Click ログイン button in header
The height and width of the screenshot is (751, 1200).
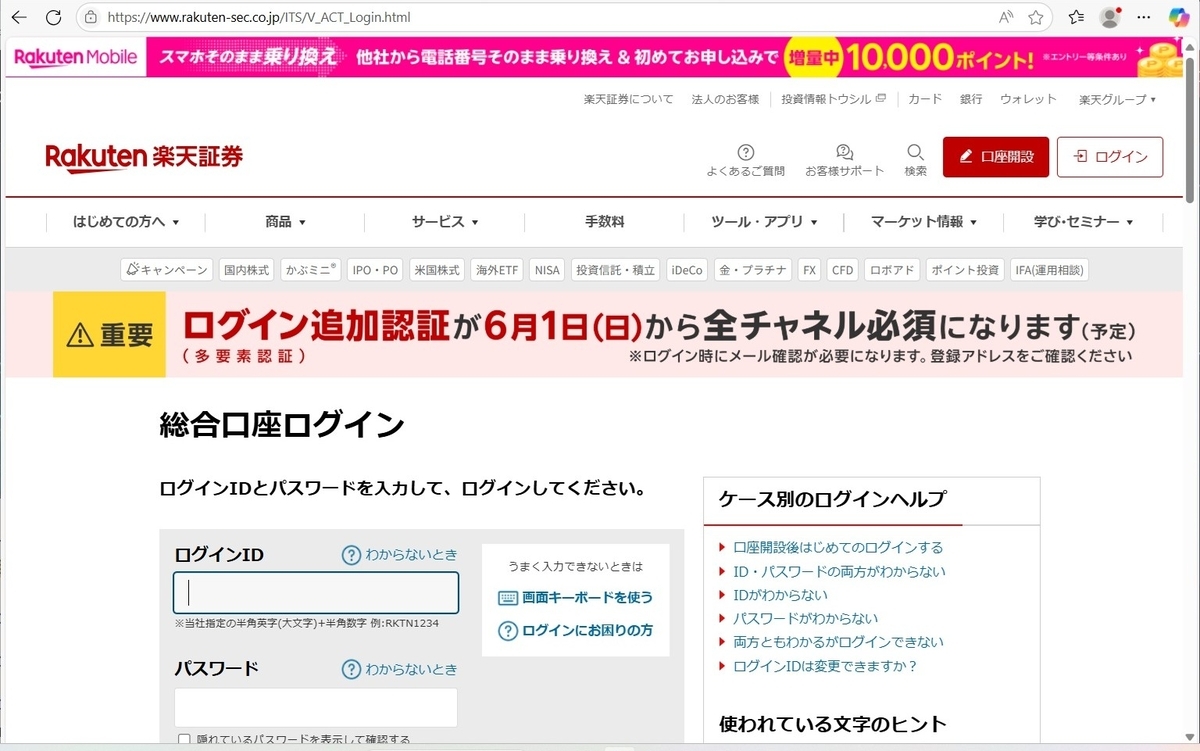tap(1110, 157)
